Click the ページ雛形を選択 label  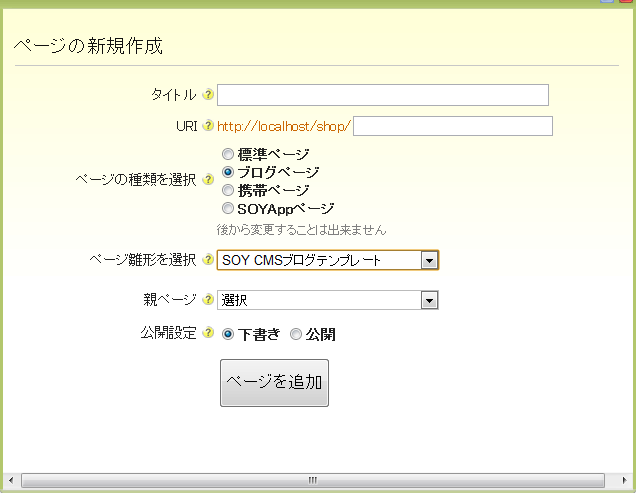[x=143, y=260]
